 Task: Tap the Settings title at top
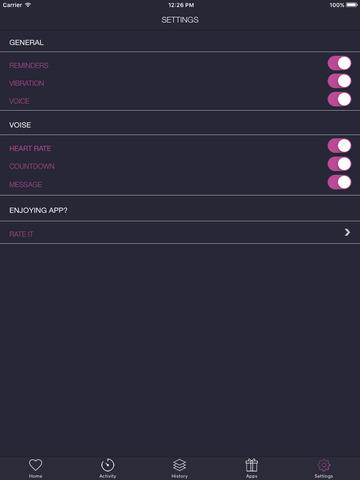[180, 20]
